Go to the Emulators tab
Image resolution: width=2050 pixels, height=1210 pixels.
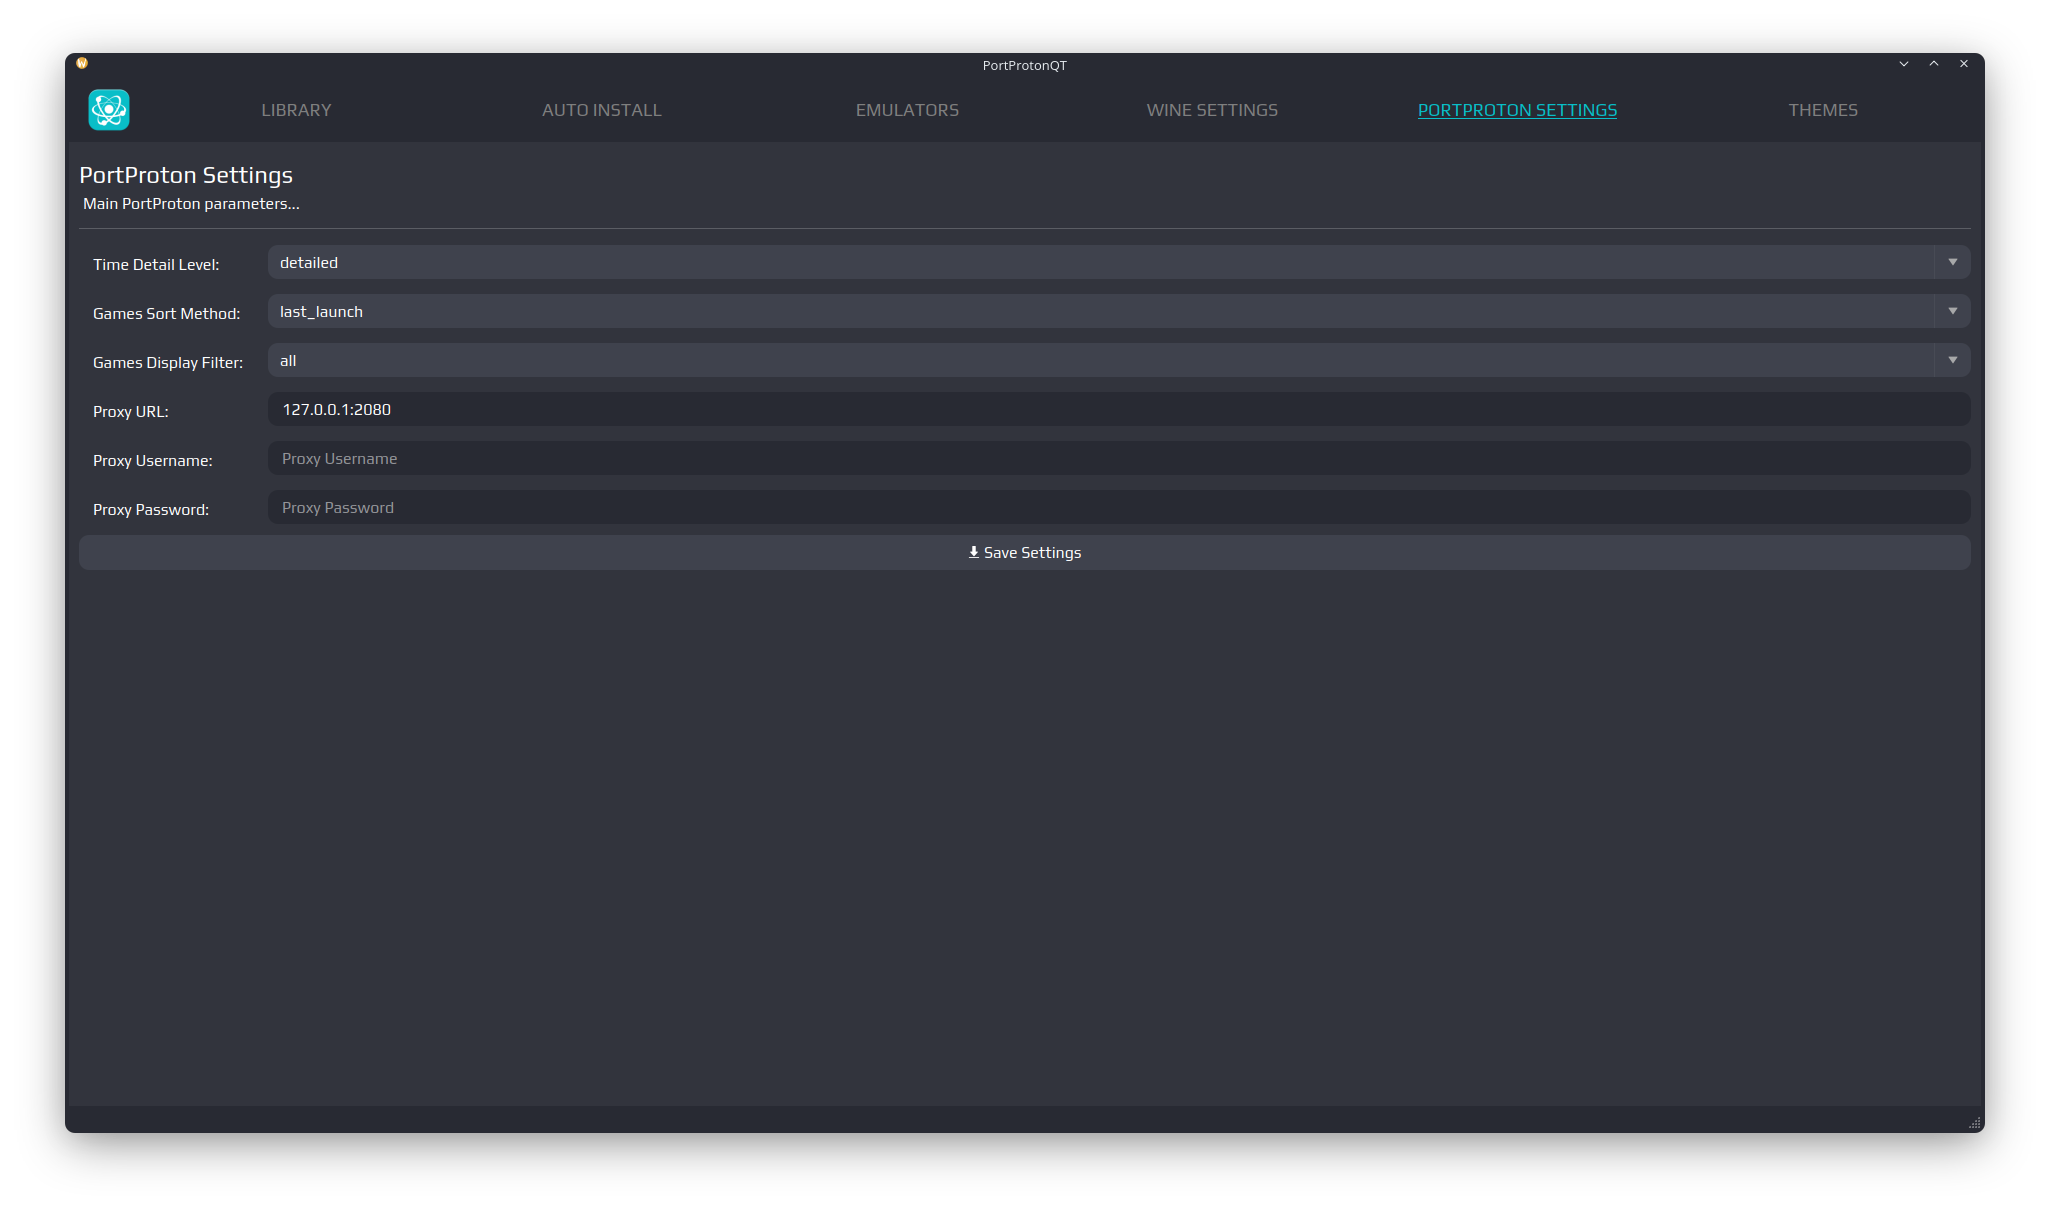[x=907, y=110]
